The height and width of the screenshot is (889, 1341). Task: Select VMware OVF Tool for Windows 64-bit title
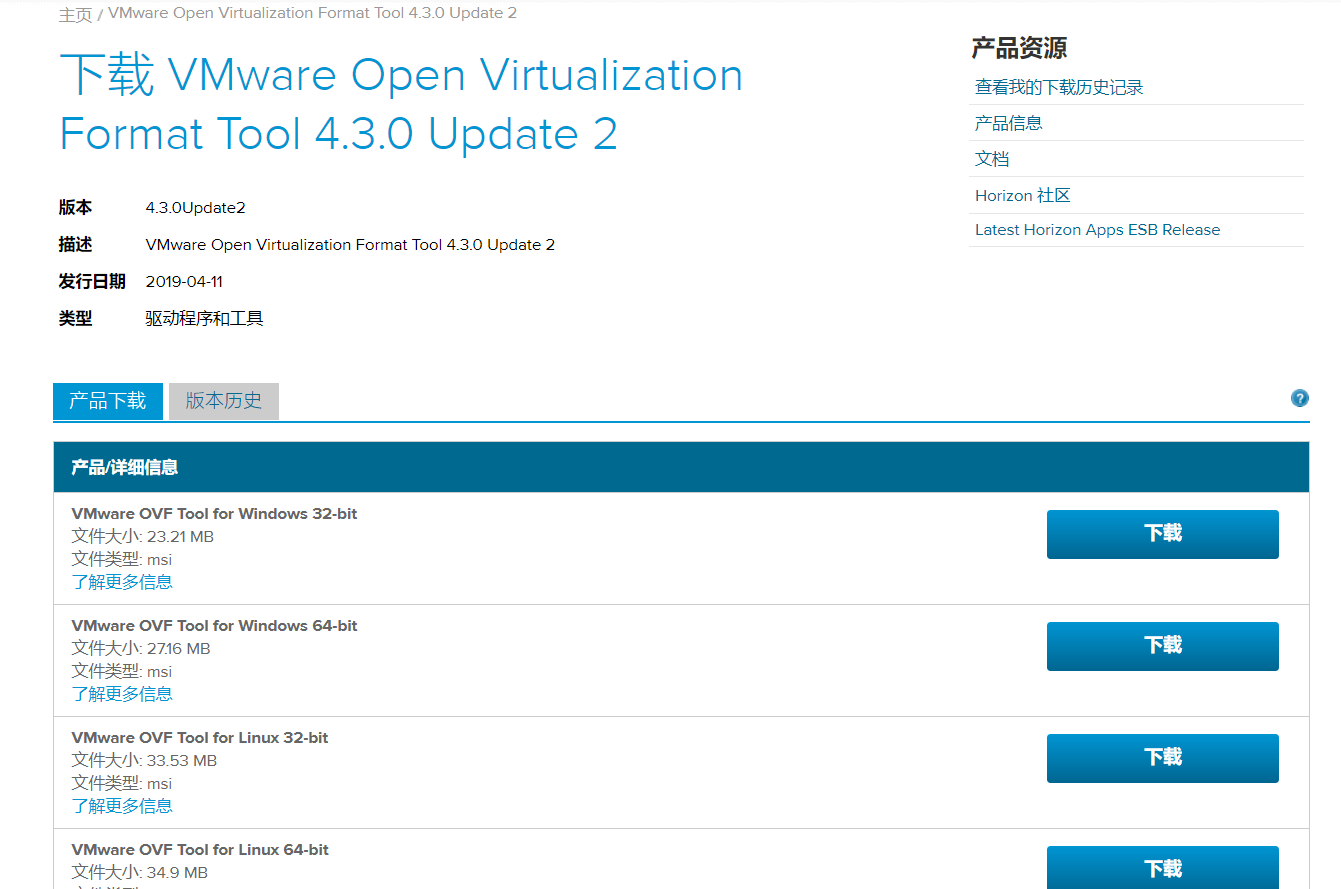pyautogui.click(x=214, y=626)
